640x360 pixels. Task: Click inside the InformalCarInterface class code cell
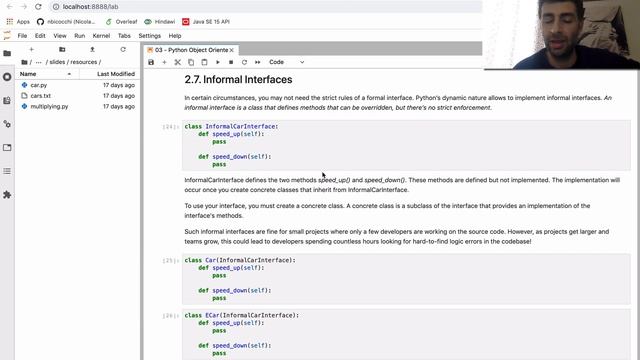click(x=406, y=145)
